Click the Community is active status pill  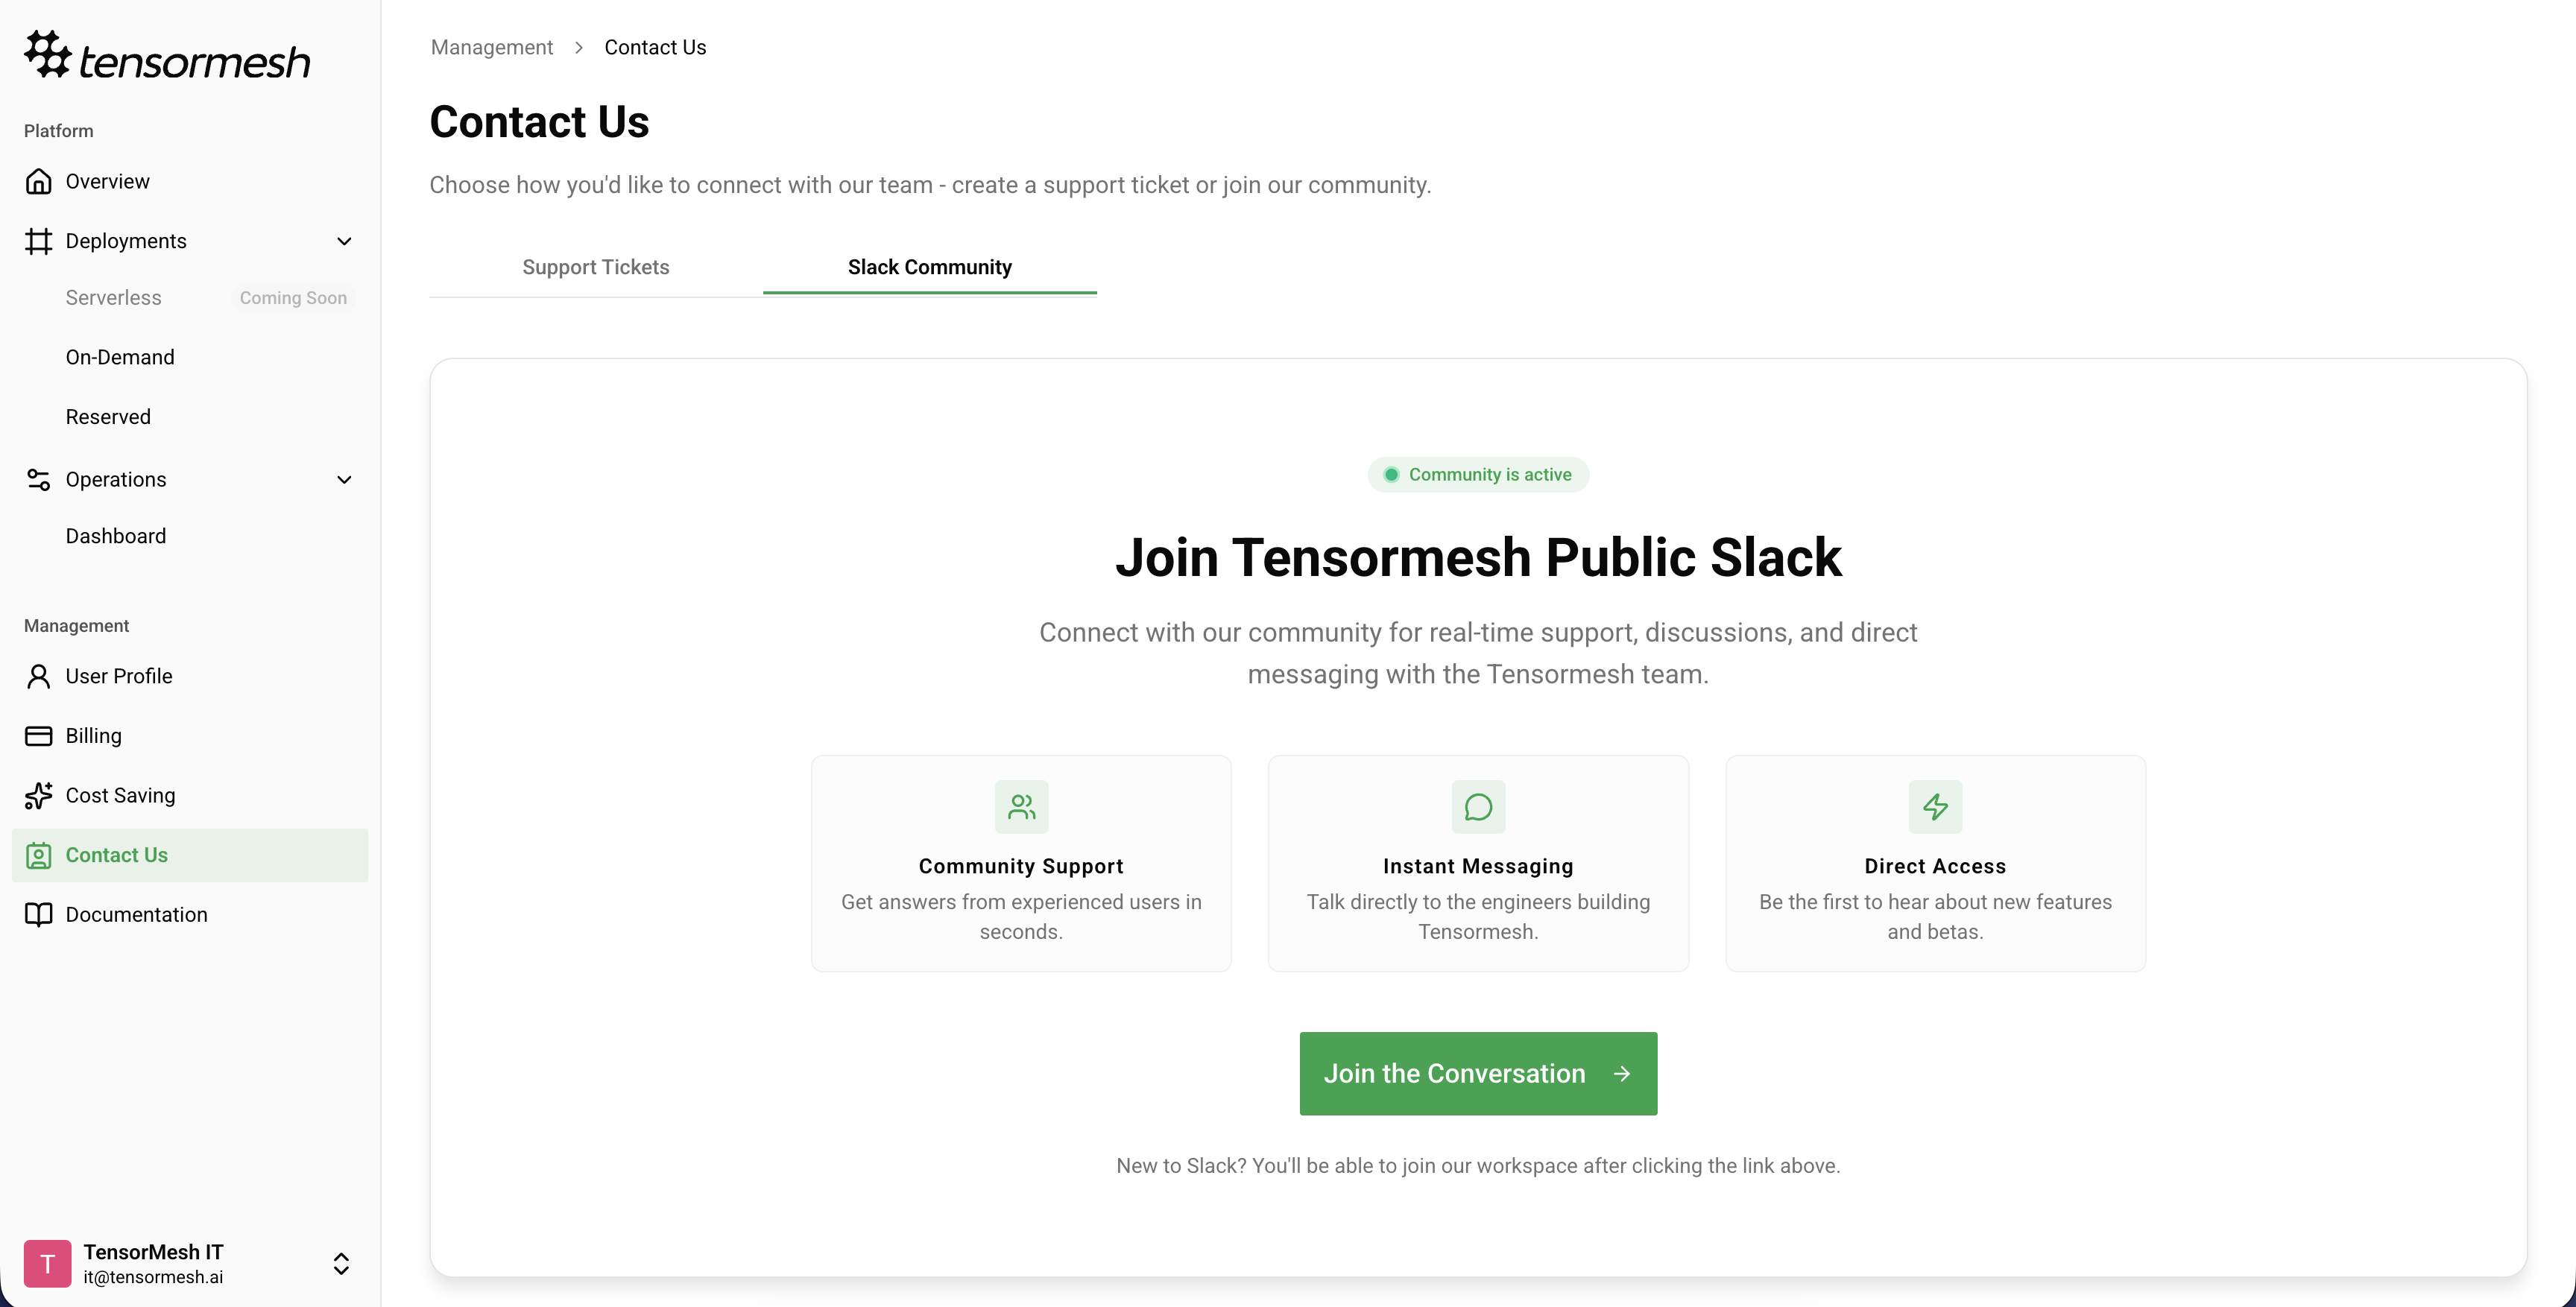point(1477,474)
